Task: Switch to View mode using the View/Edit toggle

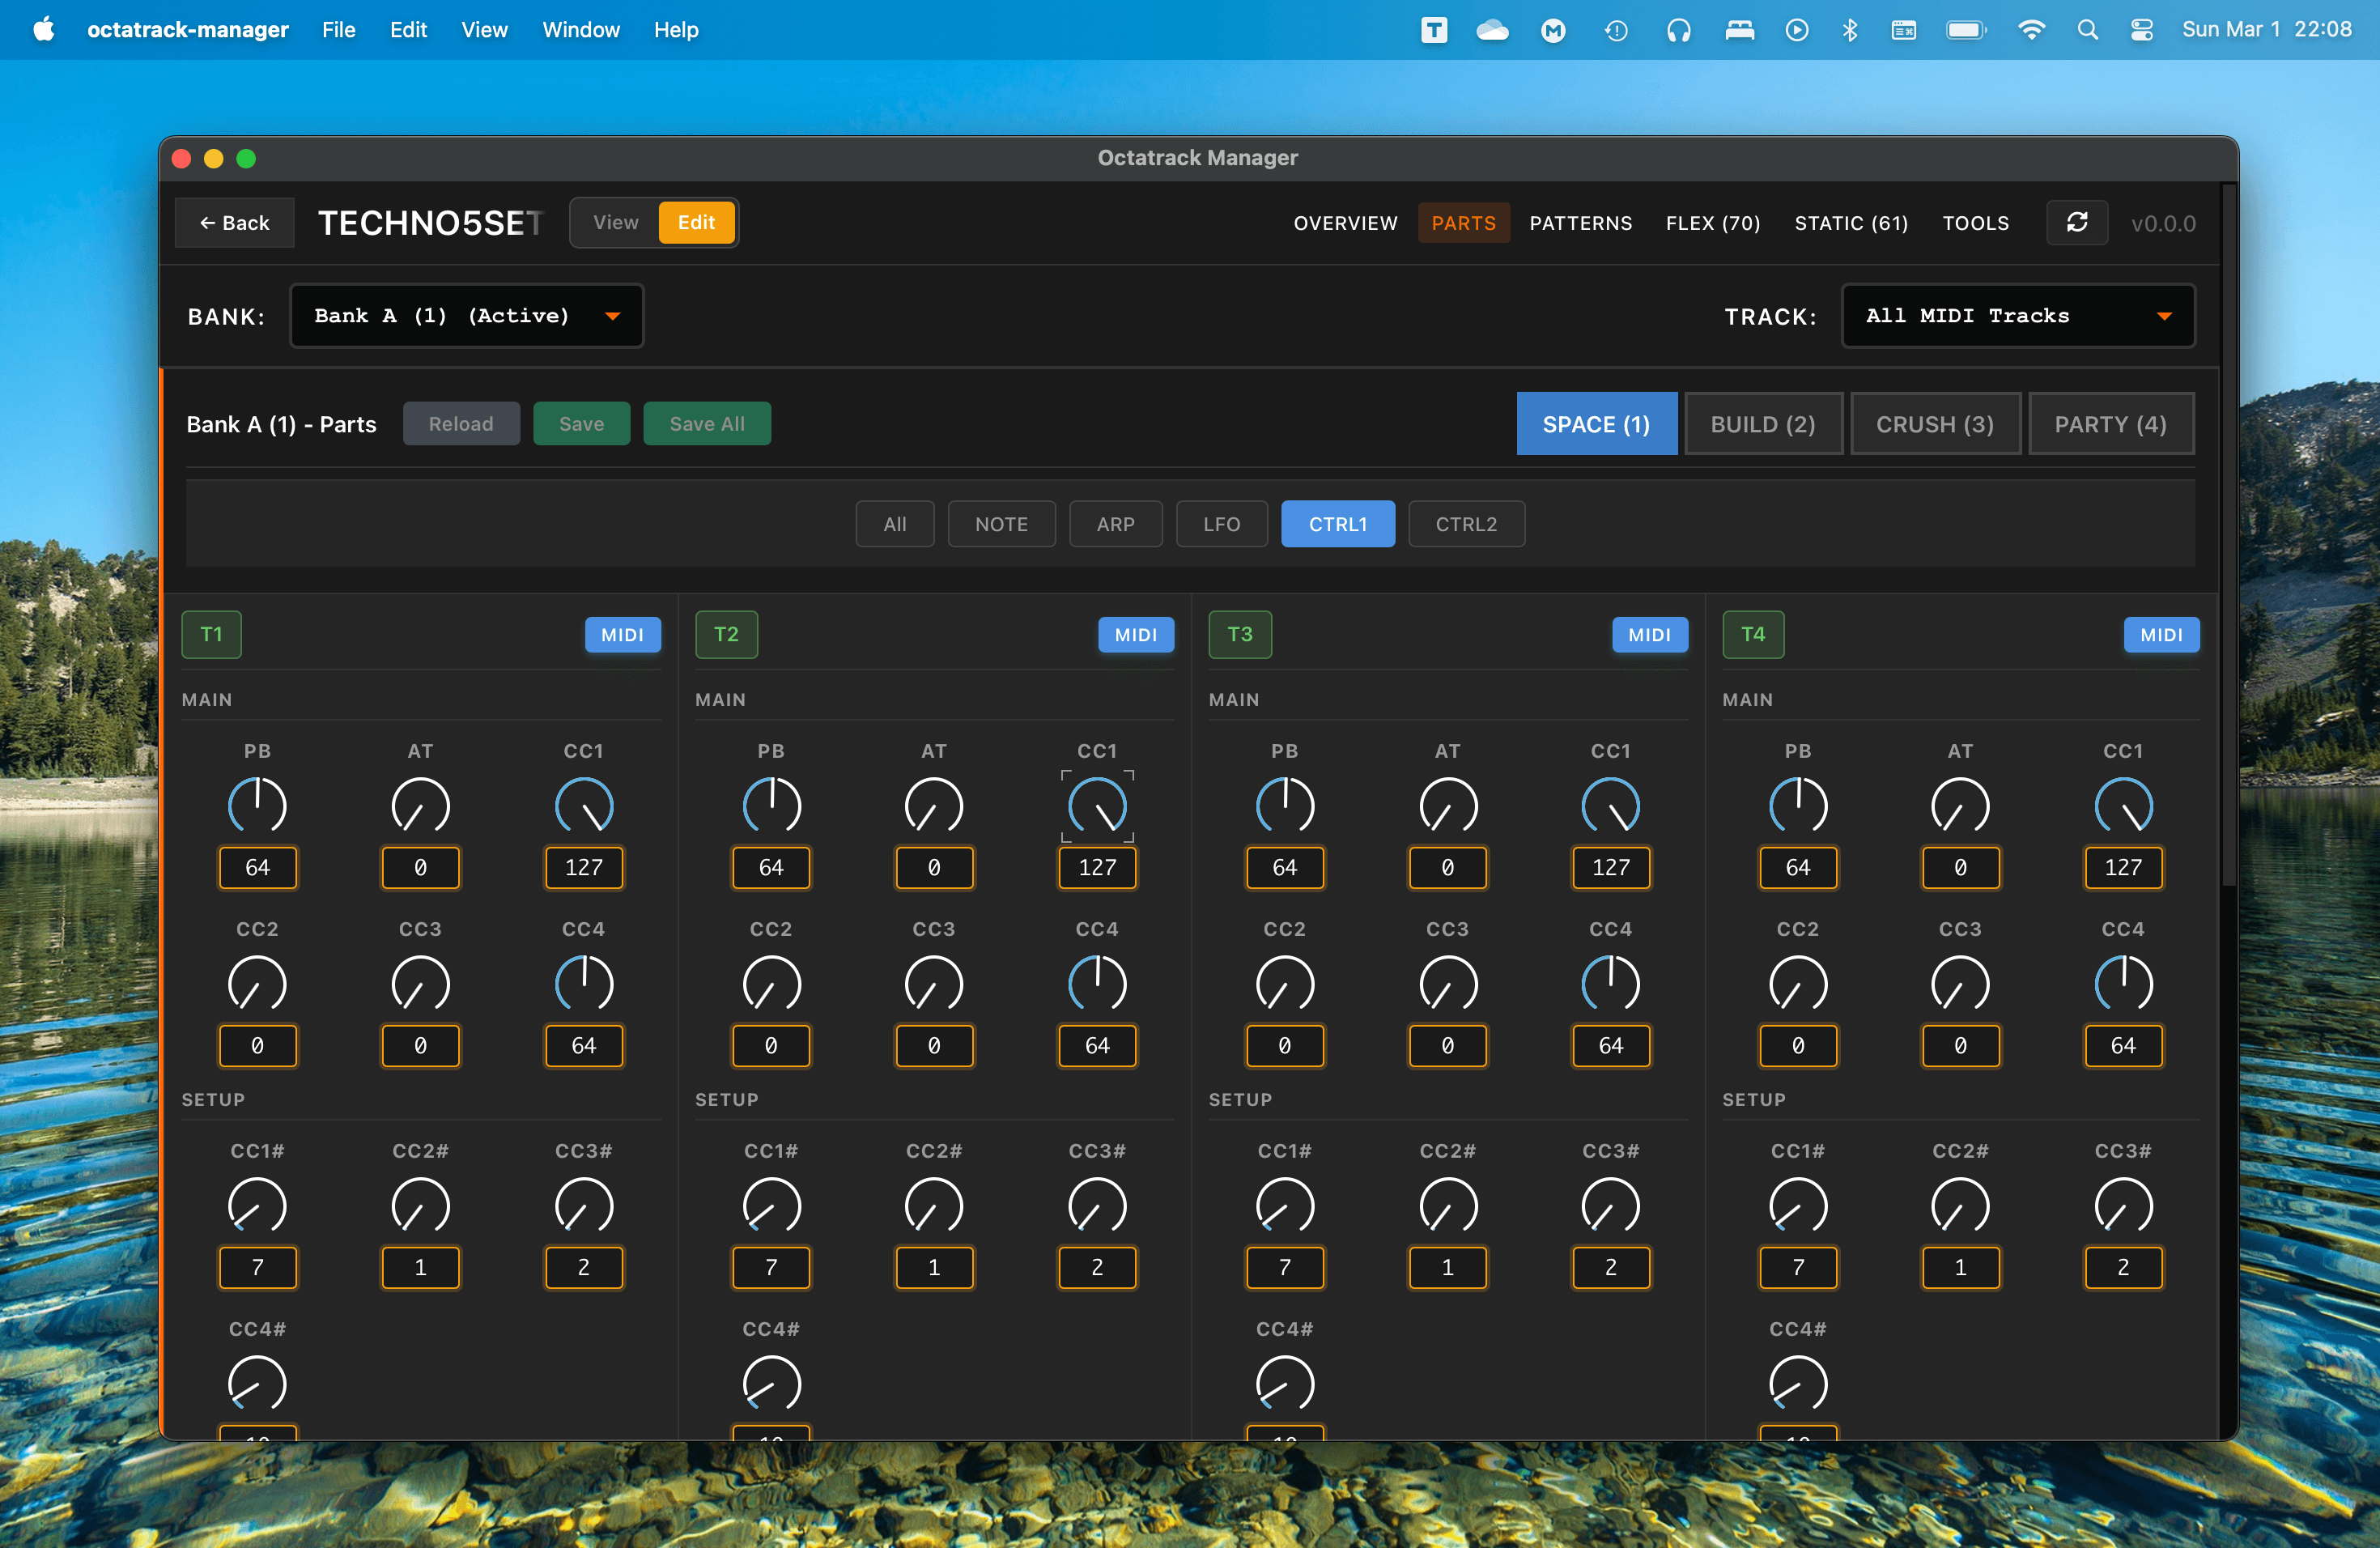Action: (x=615, y=222)
